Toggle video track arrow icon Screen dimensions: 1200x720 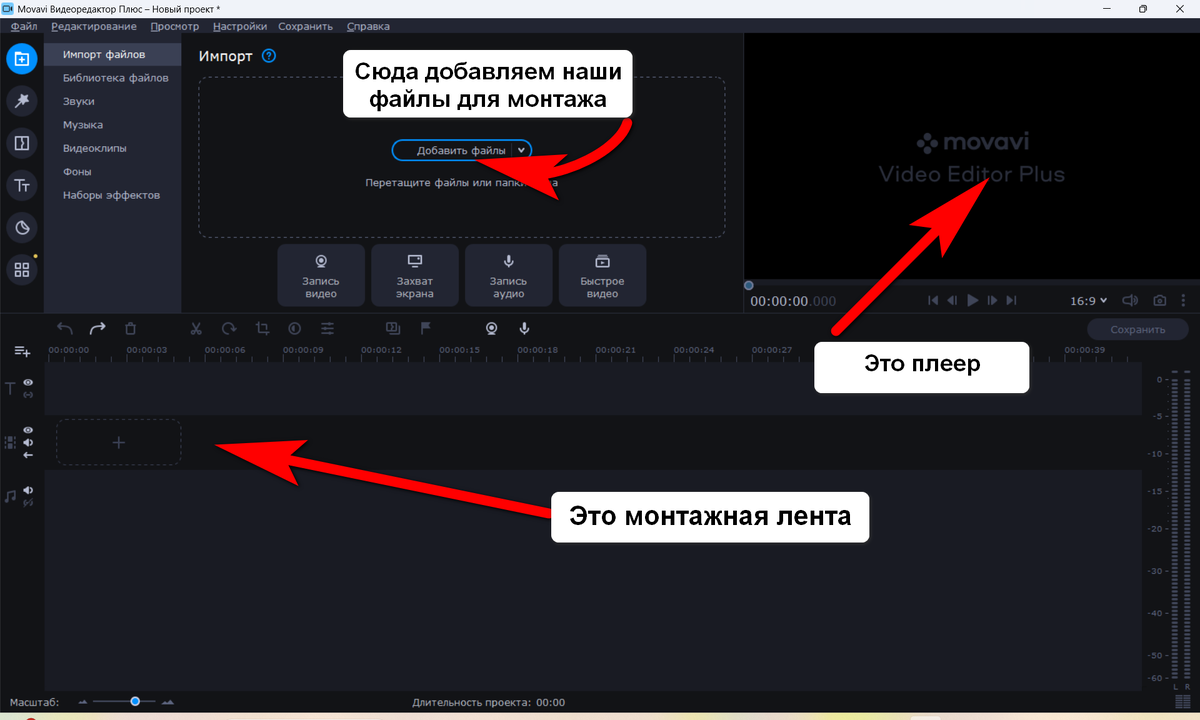click(29, 455)
